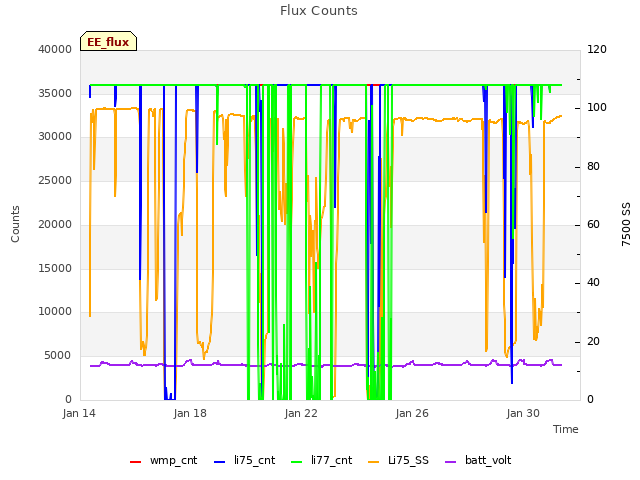640x480 pixels.
Task: Toggle batt_volt series in legend
Action: pos(478,460)
